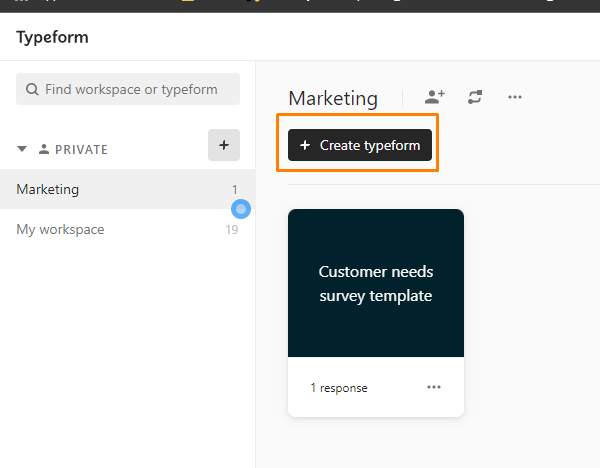Click the person icon beside PRIVATE
The width and height of the screenshot is (600, 468).
[43, 150]
